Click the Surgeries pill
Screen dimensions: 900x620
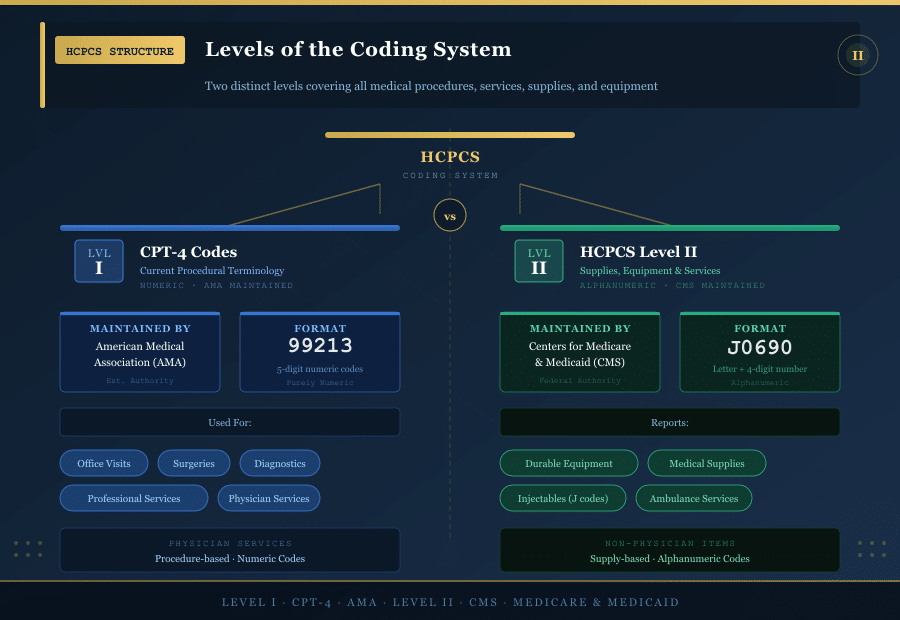[193, 463]
